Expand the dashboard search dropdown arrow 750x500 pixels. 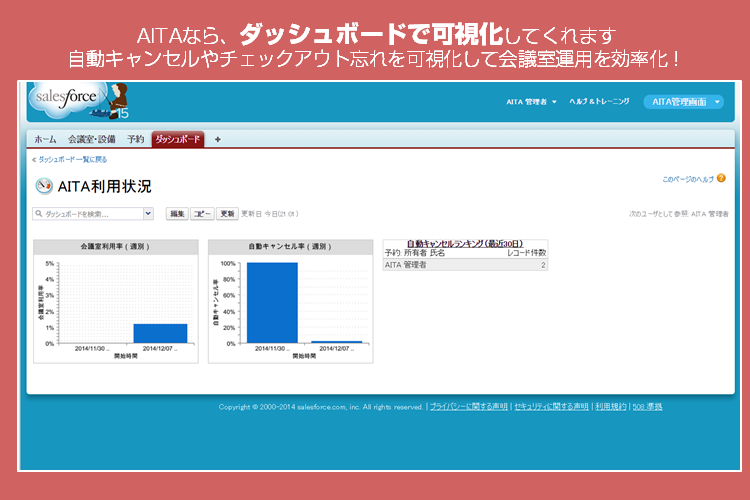coord(148,213)
